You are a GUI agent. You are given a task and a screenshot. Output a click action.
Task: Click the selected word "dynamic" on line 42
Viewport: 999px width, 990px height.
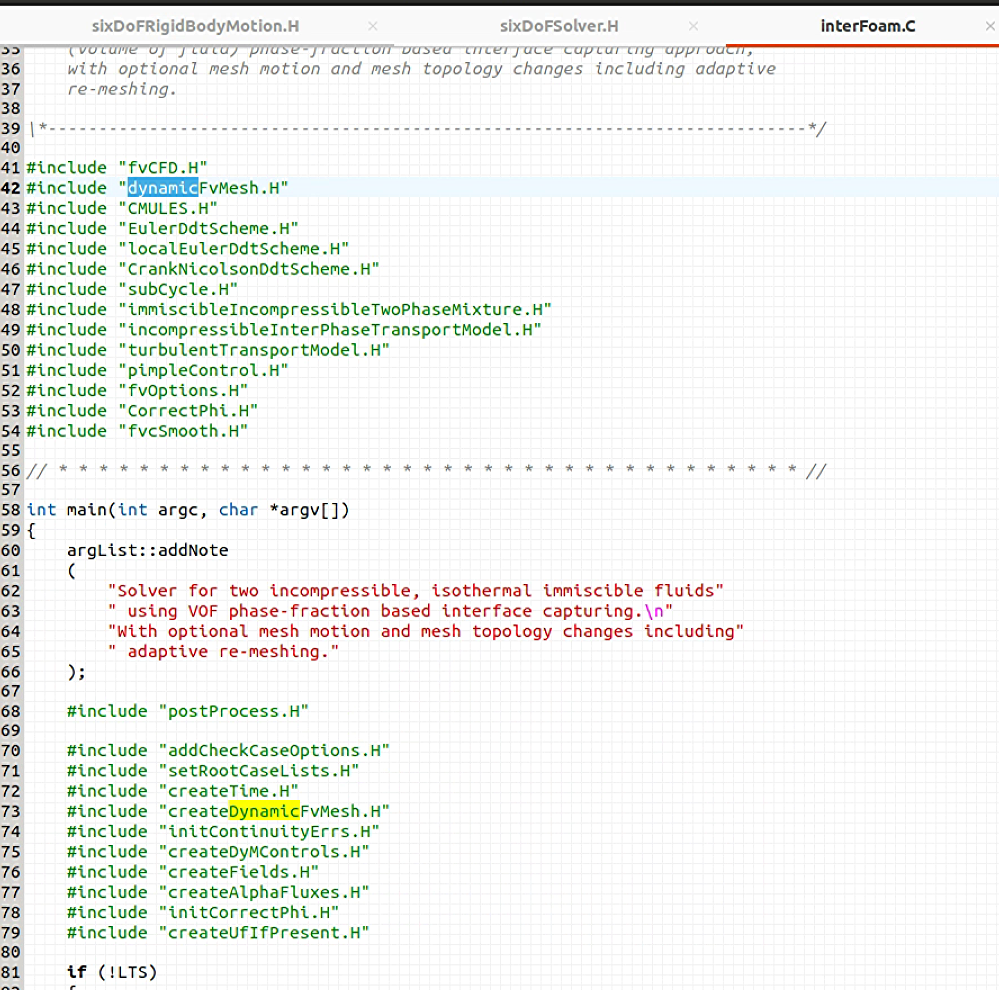point(162,188)
